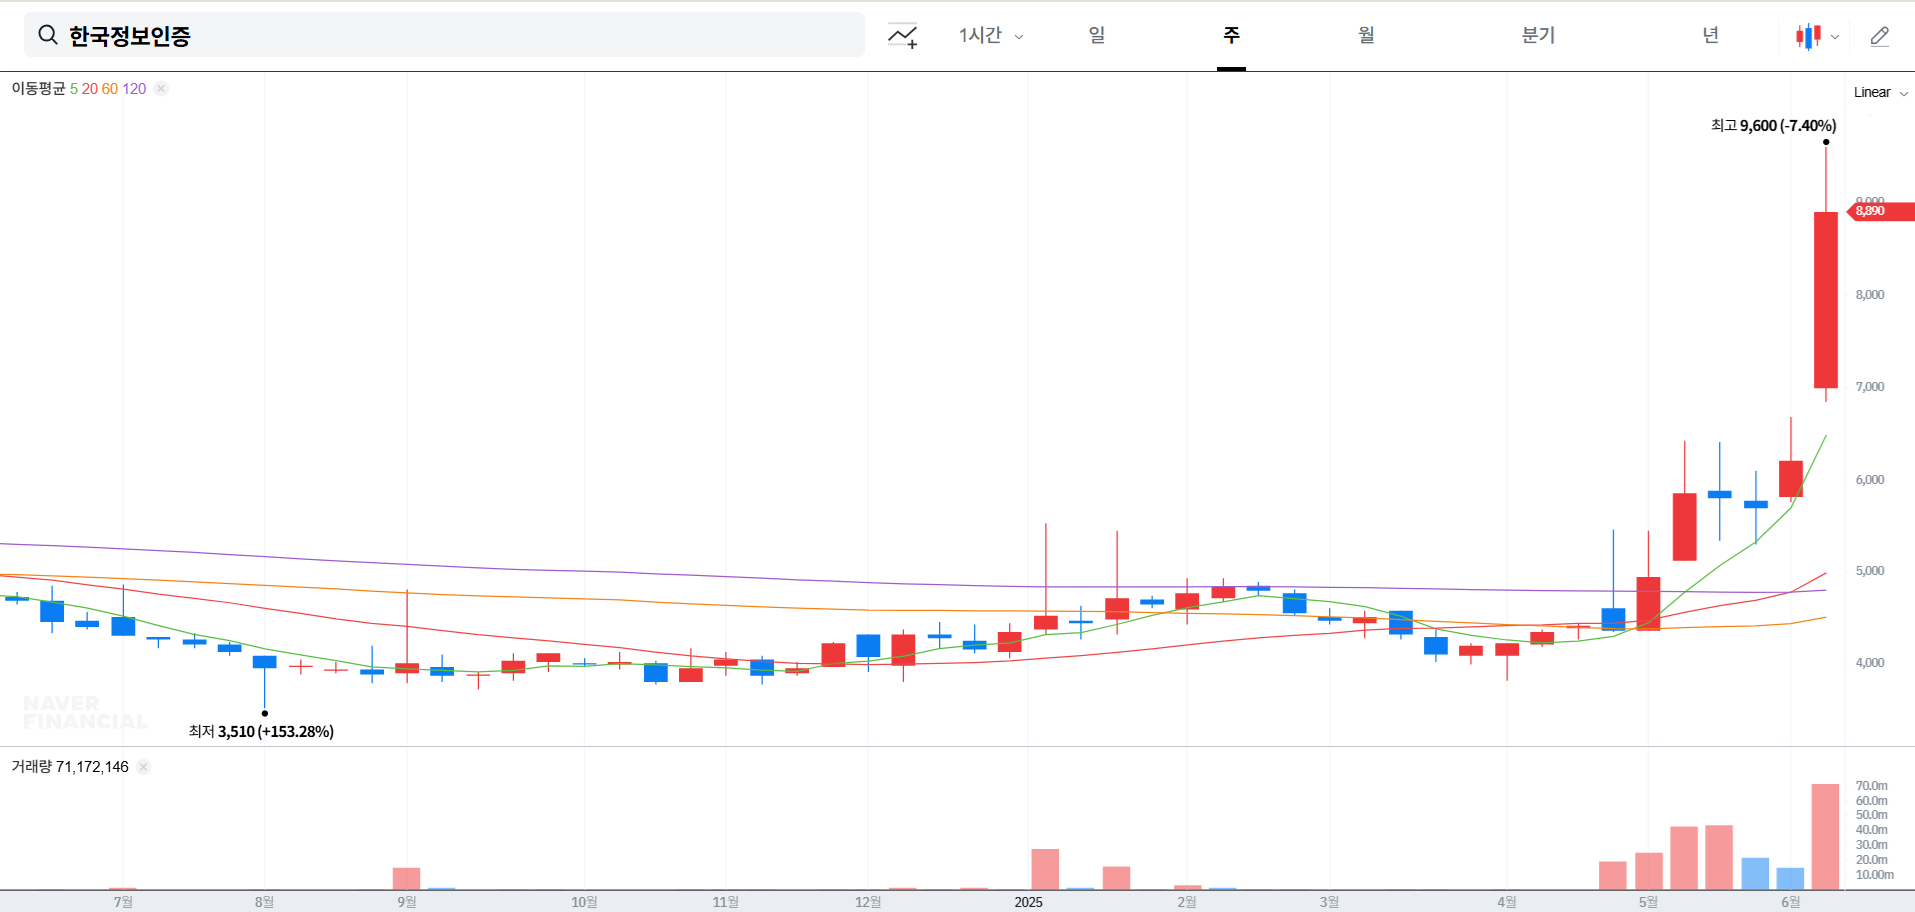Viewport: 1915px width, 912px height.
Task: Click the moving average 5 period value
Action: coord(74,88)
